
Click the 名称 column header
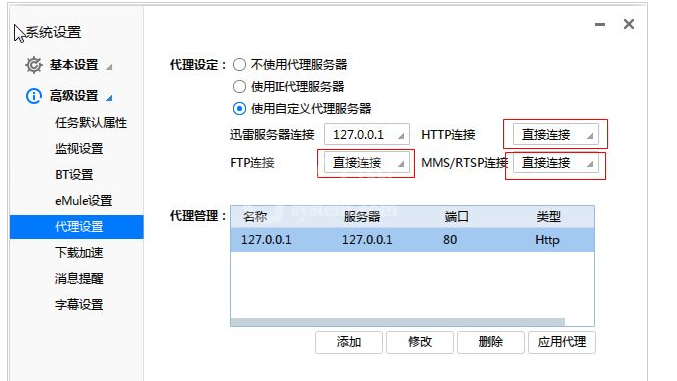pyautogui.click(x=255, y=216)
